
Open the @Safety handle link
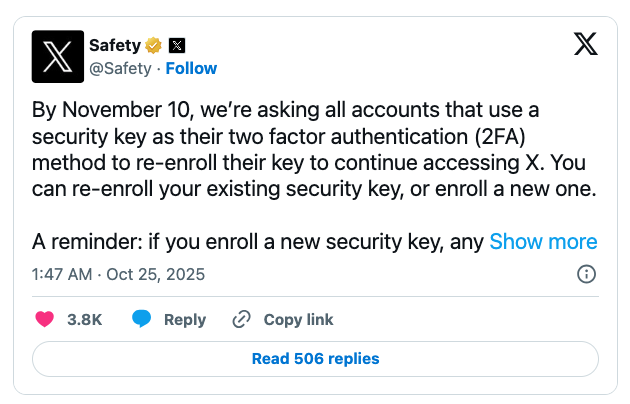coord(120,68)
